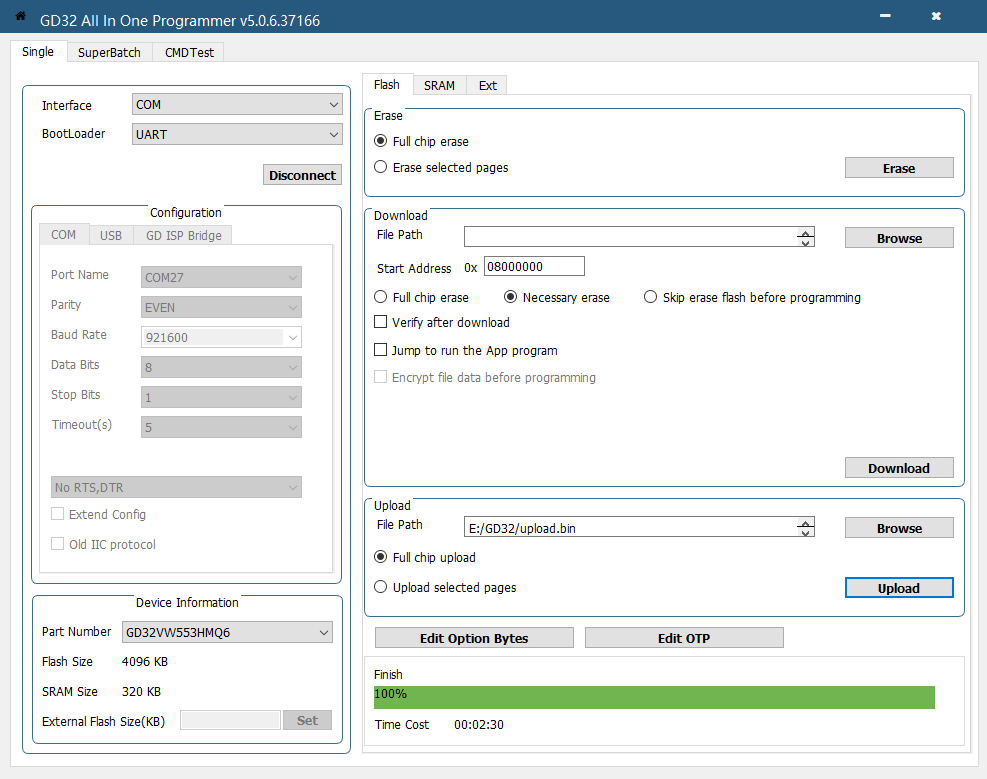This screenshot has width=987, height=779.
Task: Open the Ext tab
Action: point(487,85)
